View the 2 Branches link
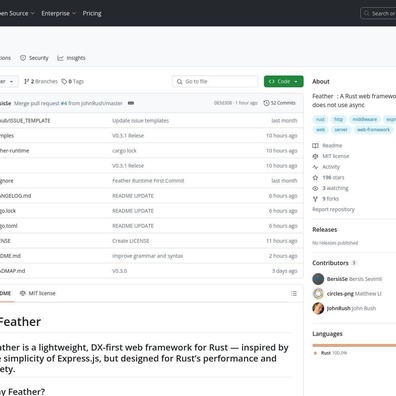 (41, 81)
